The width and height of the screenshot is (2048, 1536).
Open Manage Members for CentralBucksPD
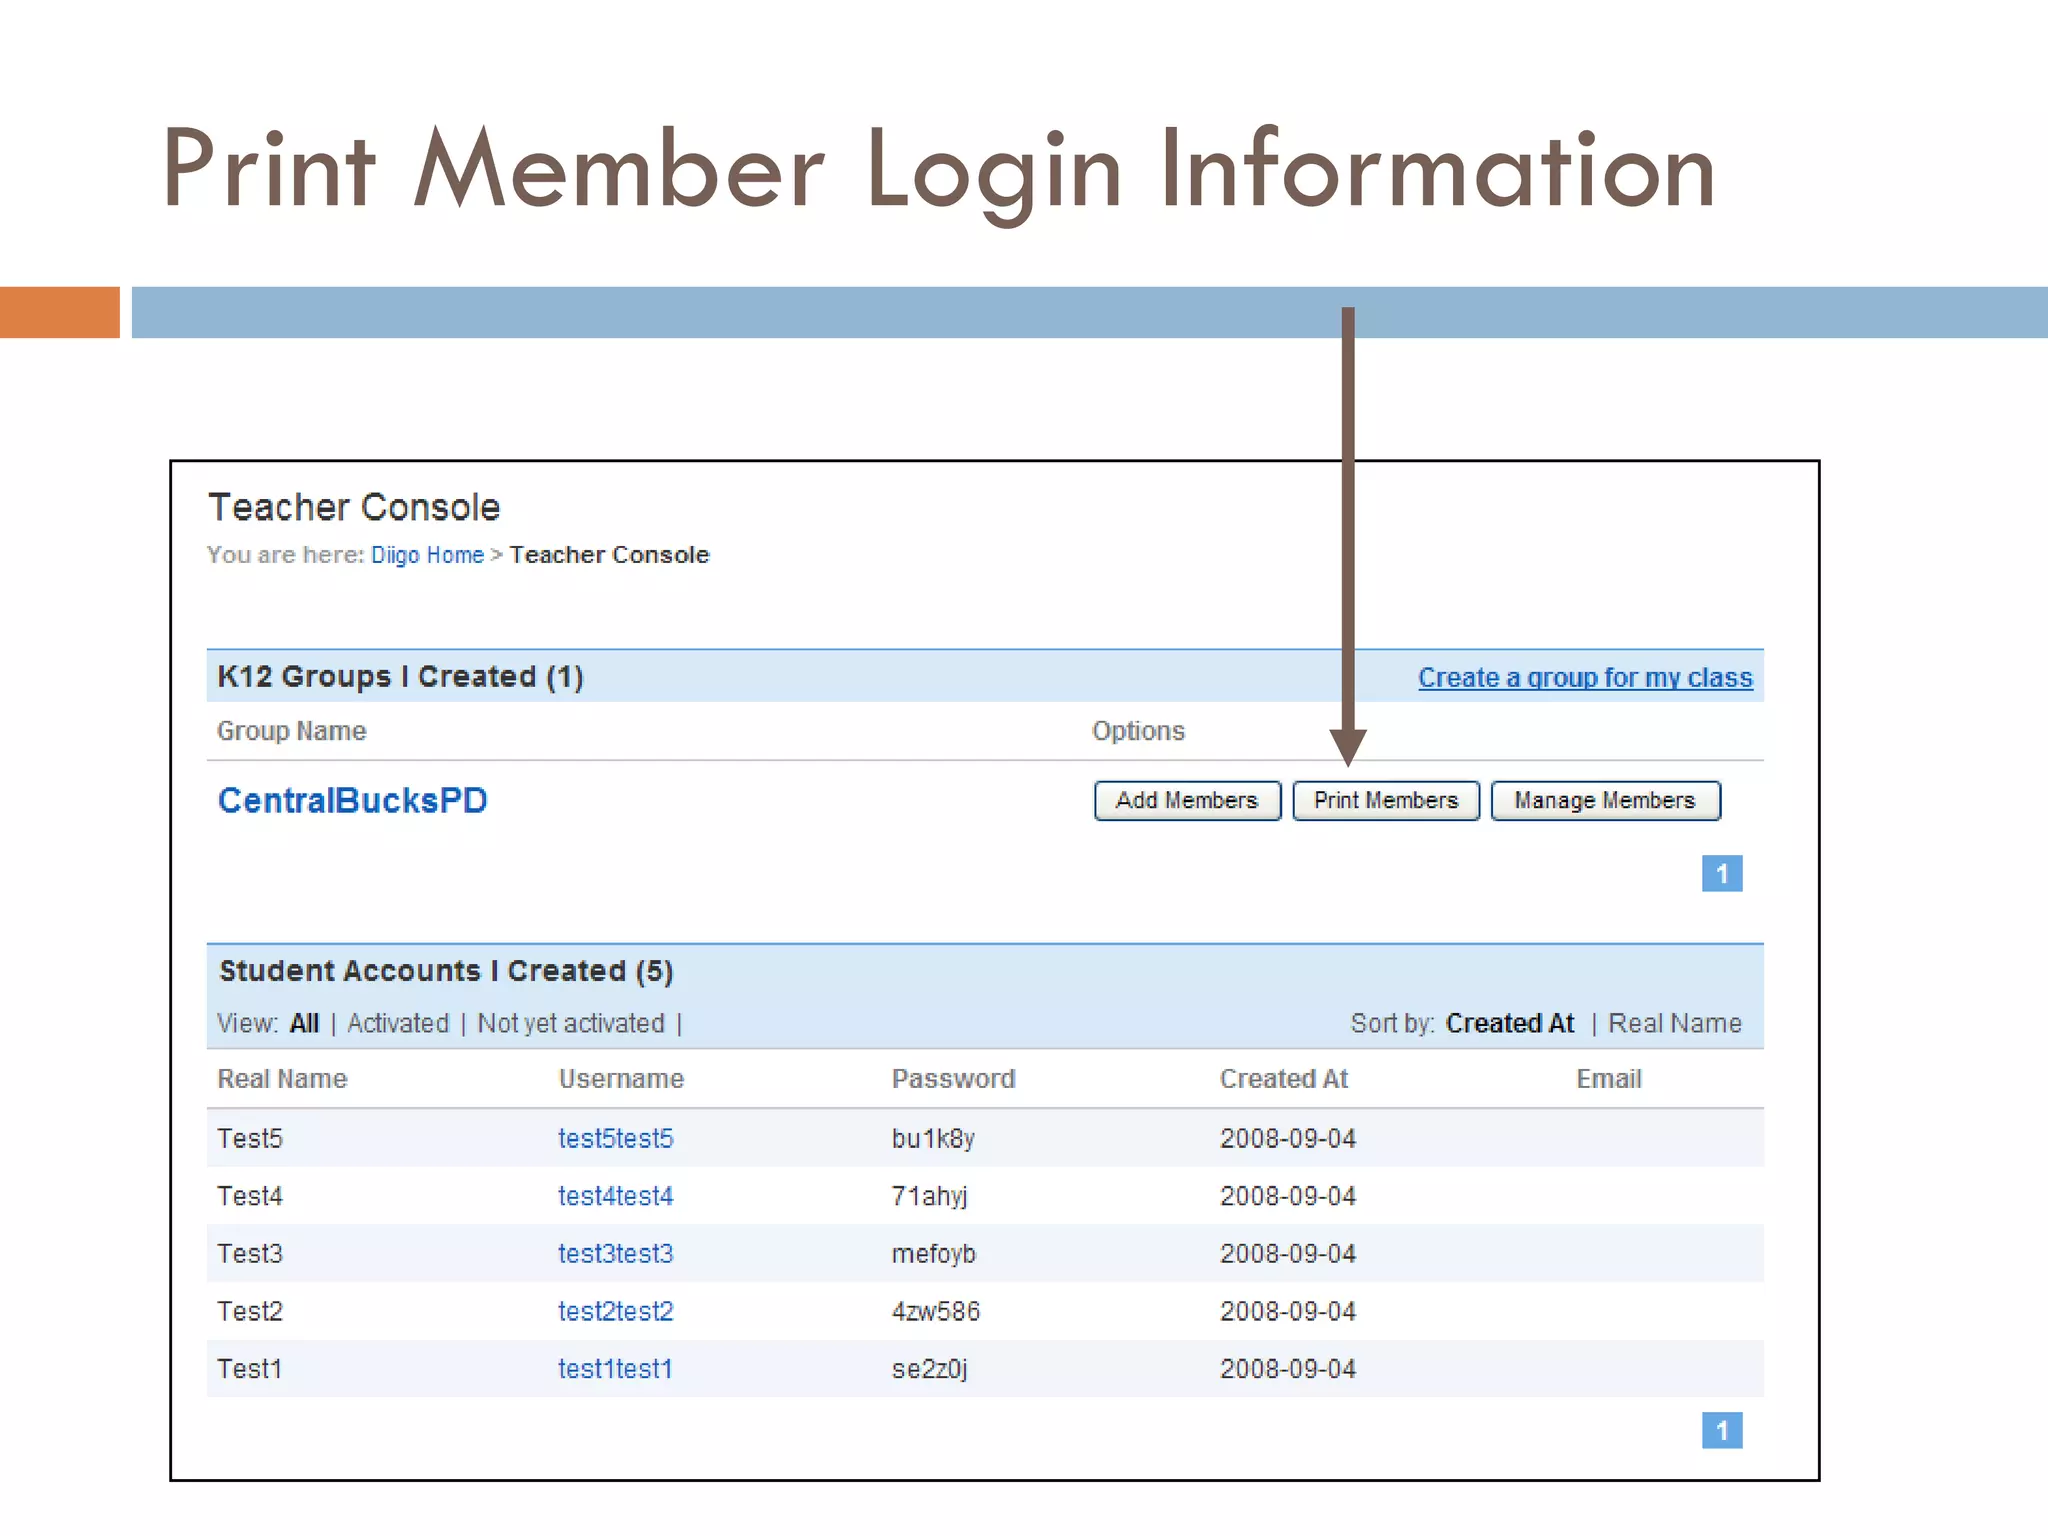1604,801
